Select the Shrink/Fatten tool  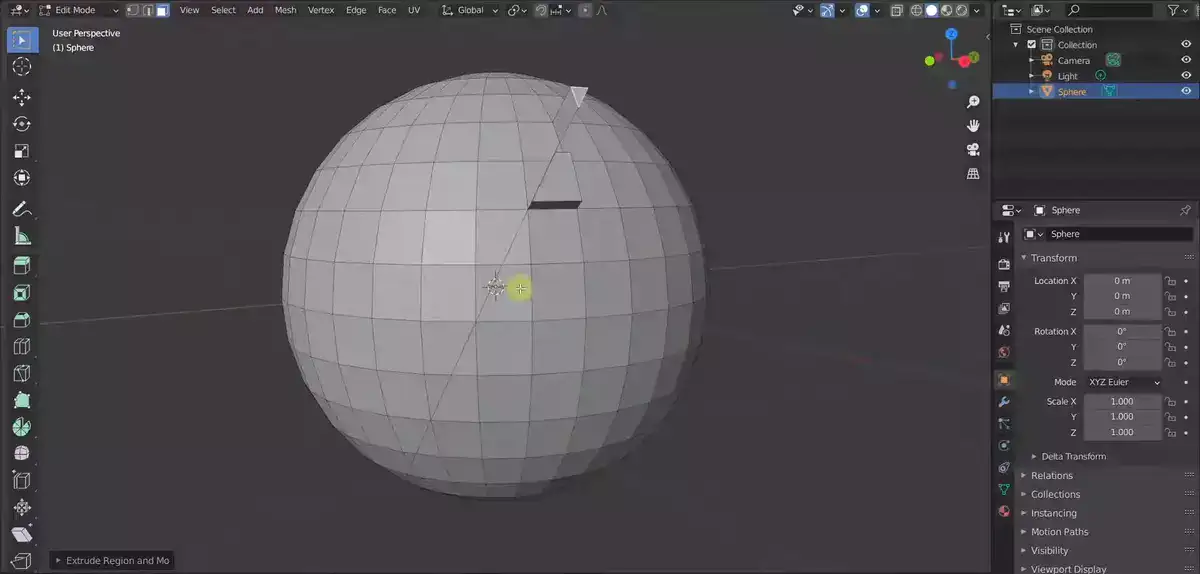tap(21, 508)
